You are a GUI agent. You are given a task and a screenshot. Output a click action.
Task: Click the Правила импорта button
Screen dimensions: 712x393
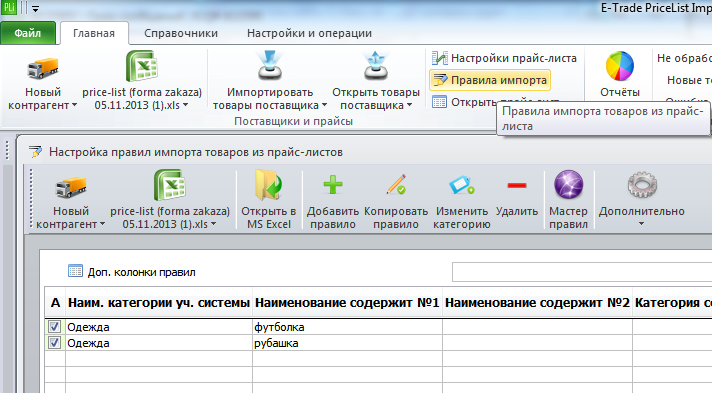[490, 80]
